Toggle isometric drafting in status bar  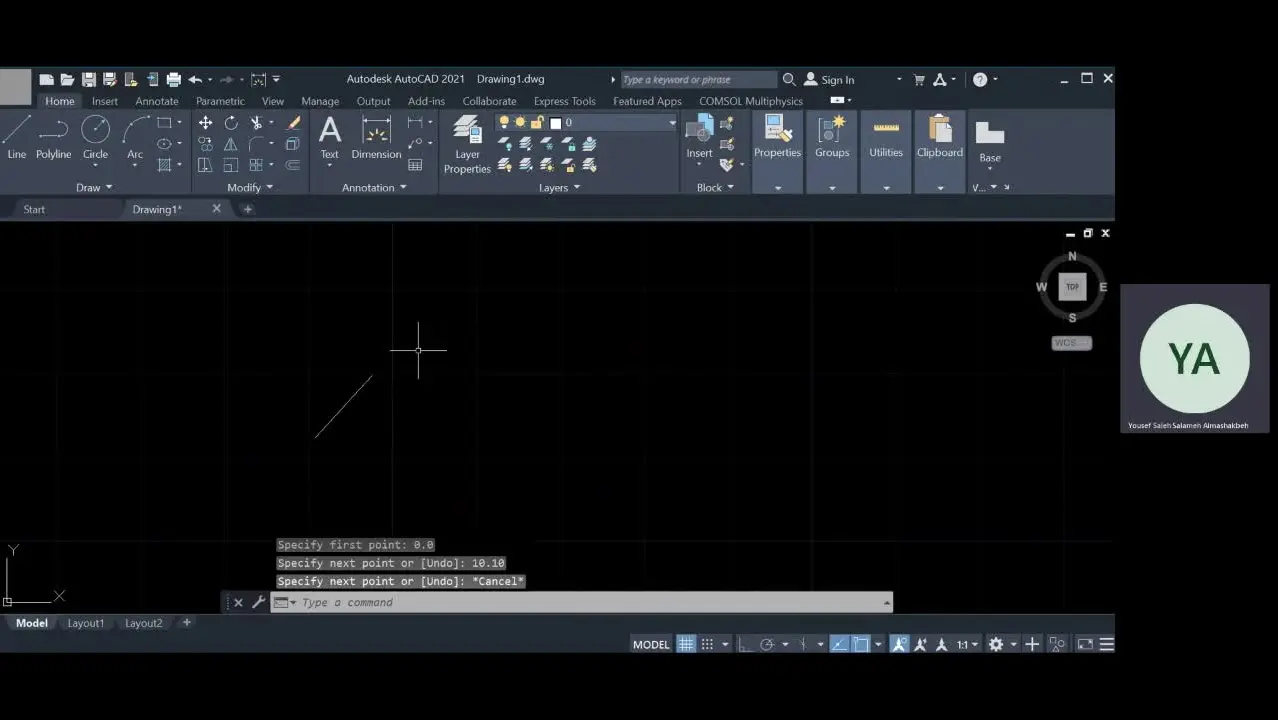coord(802,644)
